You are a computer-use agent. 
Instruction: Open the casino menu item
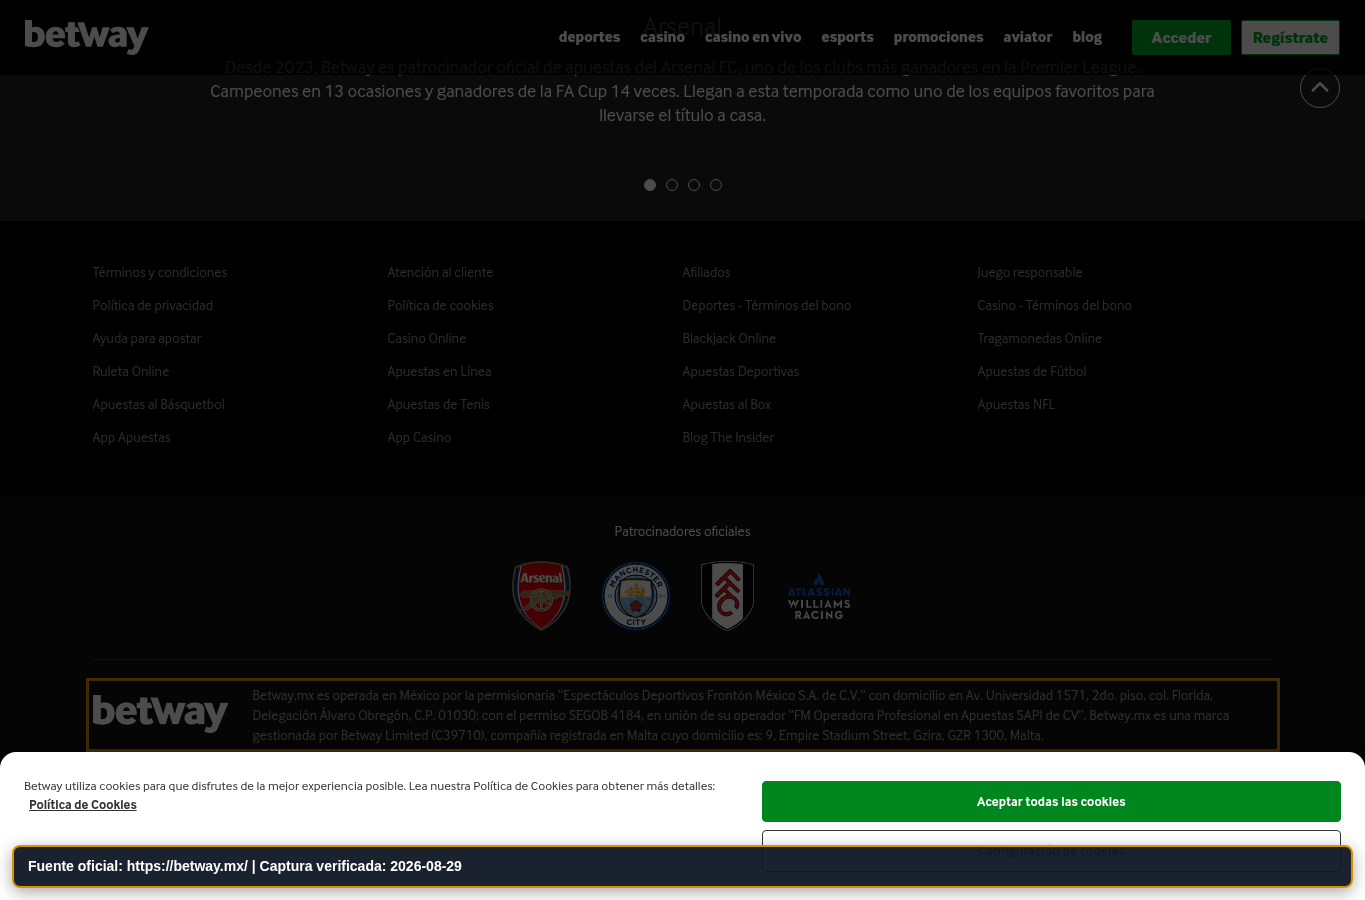click(662, 37)
